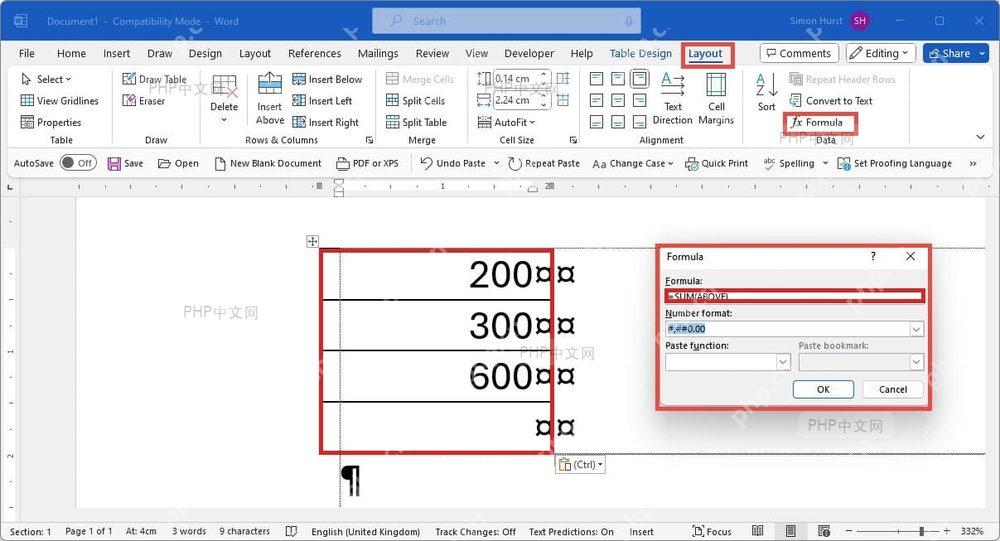Click Insert Below
1000x541 pixels.
pos(327,79)
